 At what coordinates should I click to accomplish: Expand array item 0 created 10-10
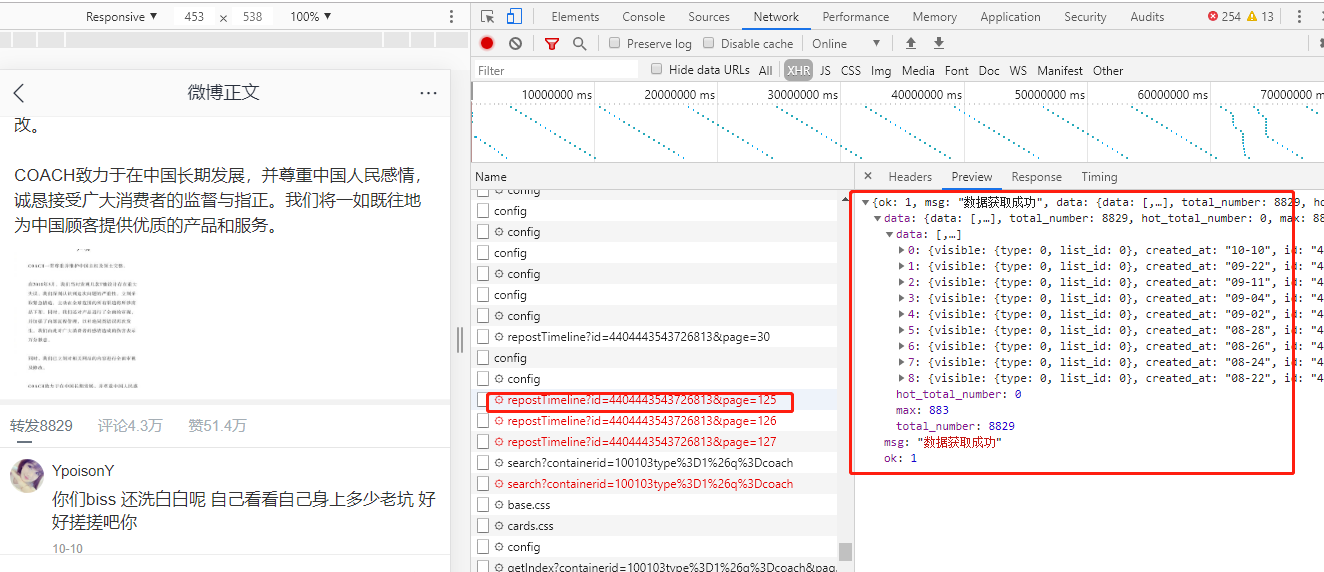tap(902, 250)
